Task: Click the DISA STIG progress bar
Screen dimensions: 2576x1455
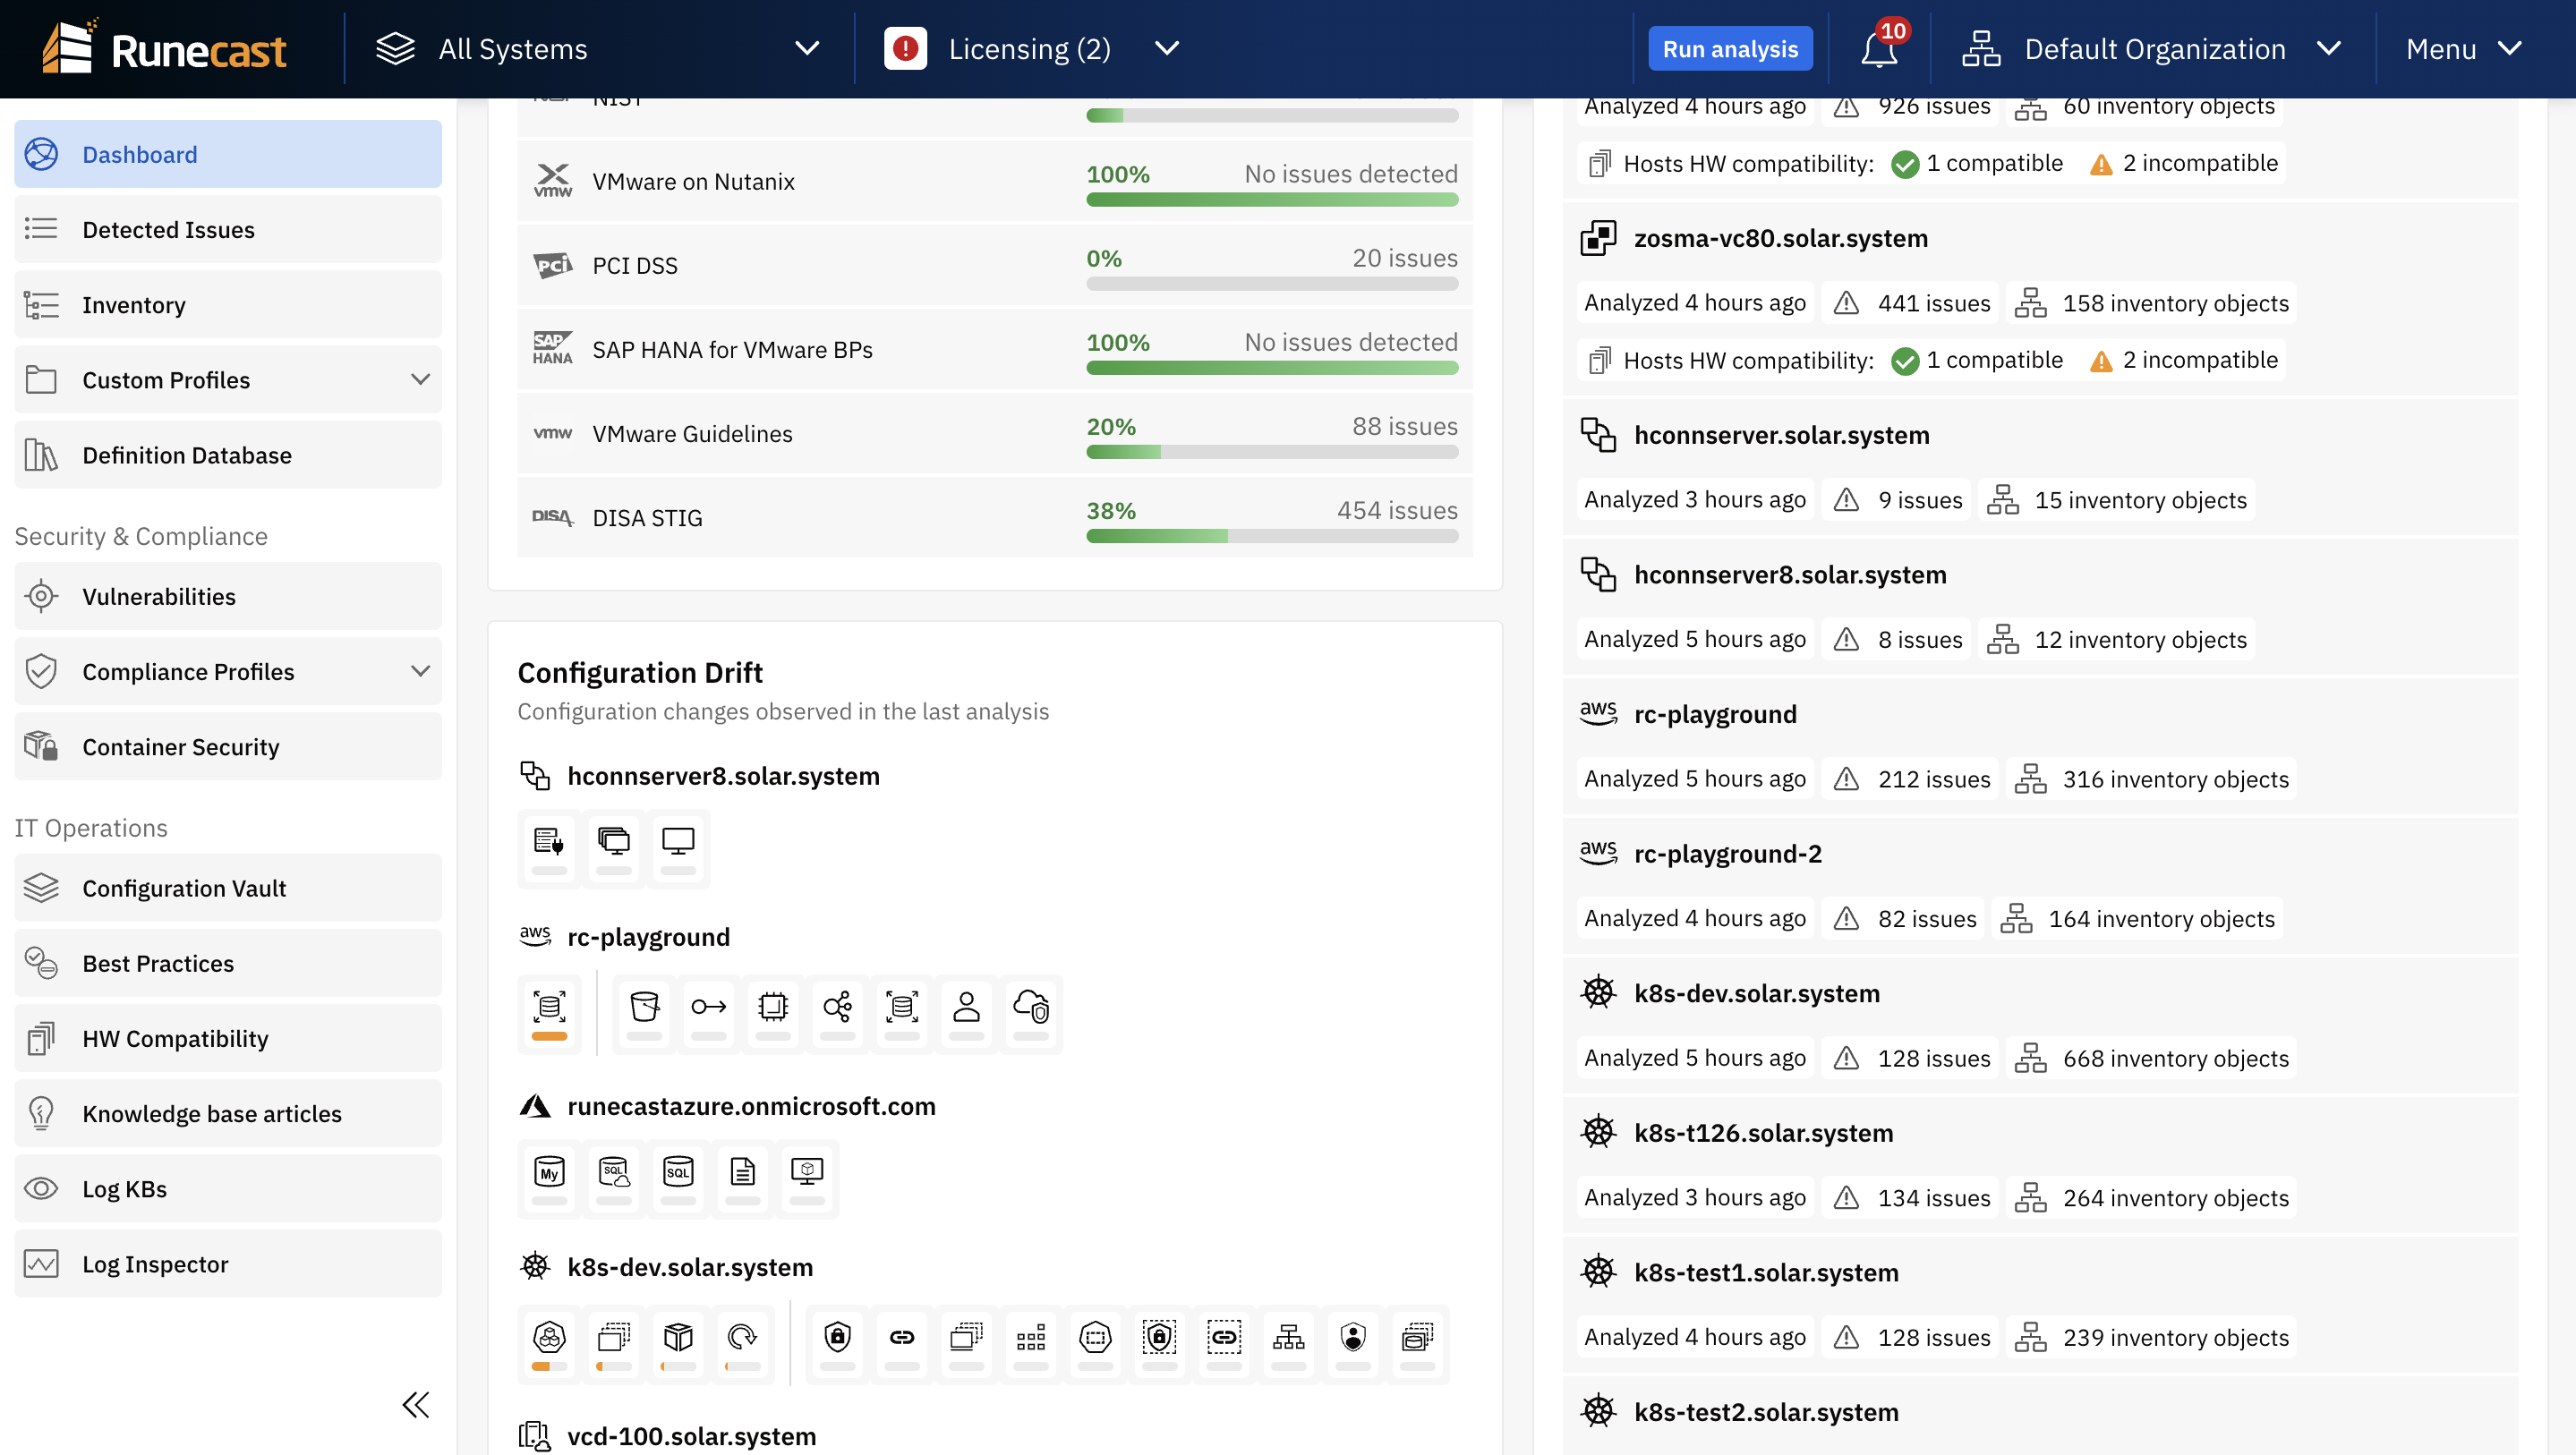Action: 1271,536
